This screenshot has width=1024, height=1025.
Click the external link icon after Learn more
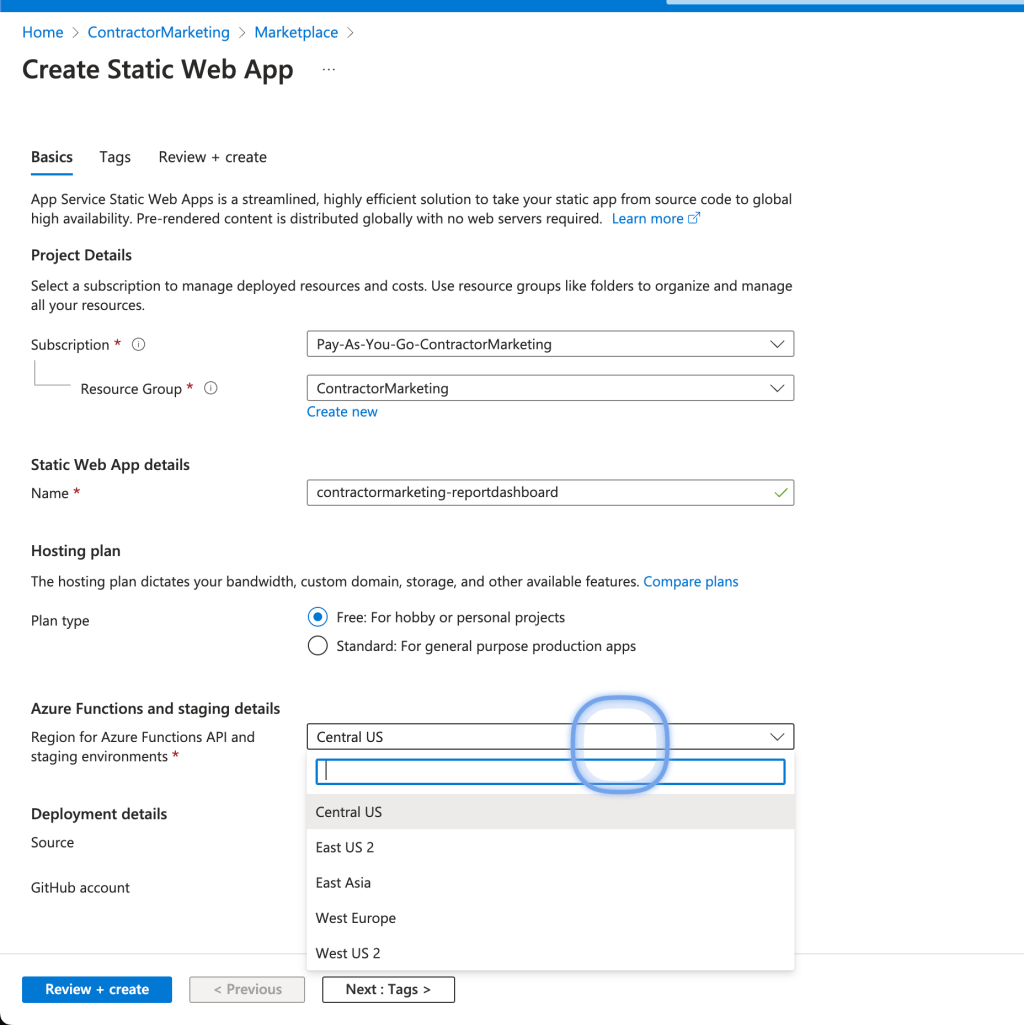tap(694, 218)
